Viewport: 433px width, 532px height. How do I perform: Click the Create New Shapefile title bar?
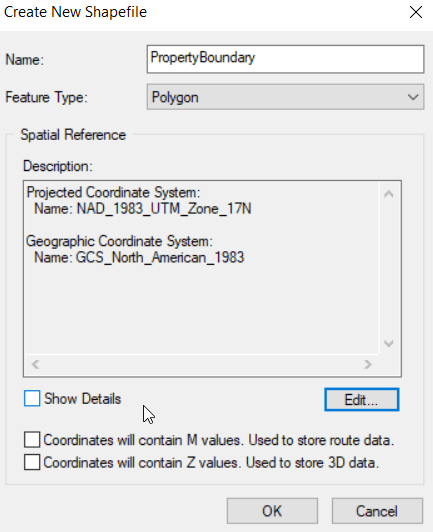[204, 13]
